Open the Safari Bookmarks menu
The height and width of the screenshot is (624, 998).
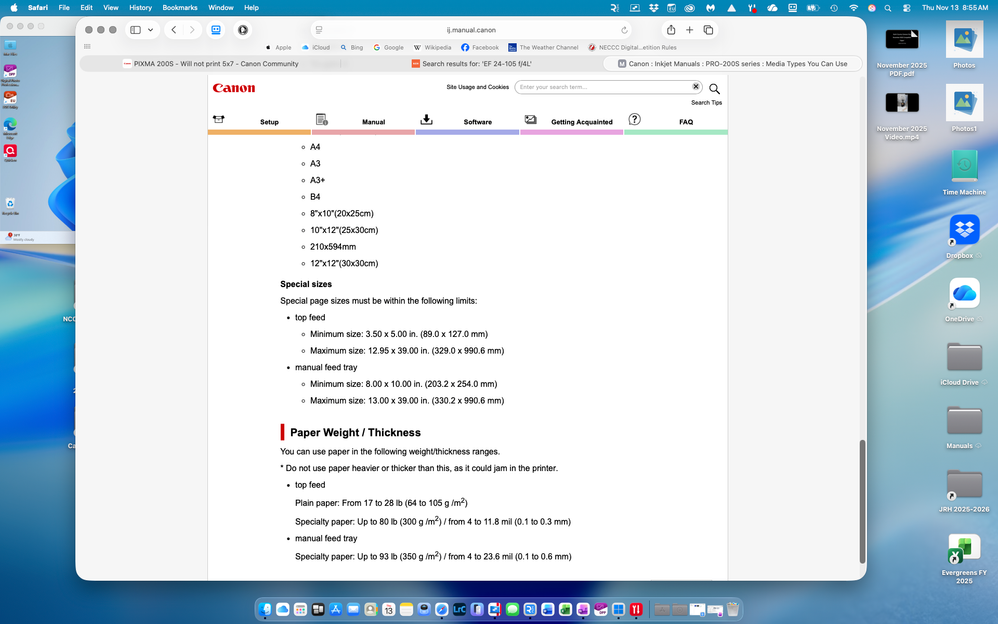[x=180, y=7]
